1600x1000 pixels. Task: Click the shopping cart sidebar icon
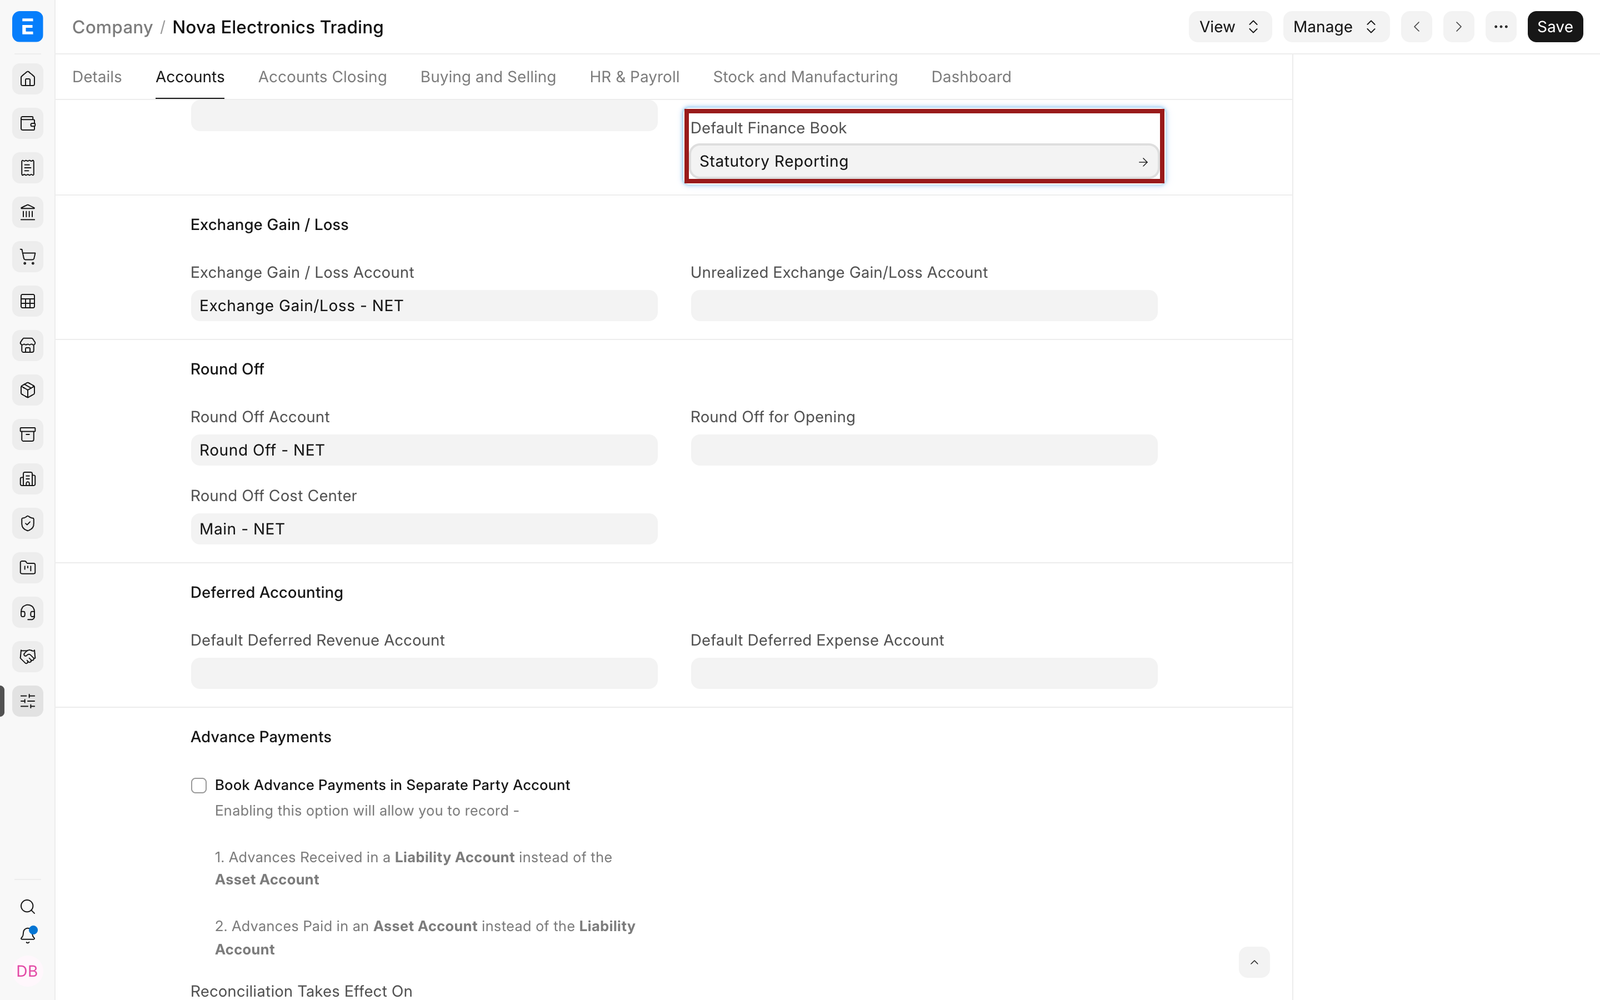click(x=28, y=257)
